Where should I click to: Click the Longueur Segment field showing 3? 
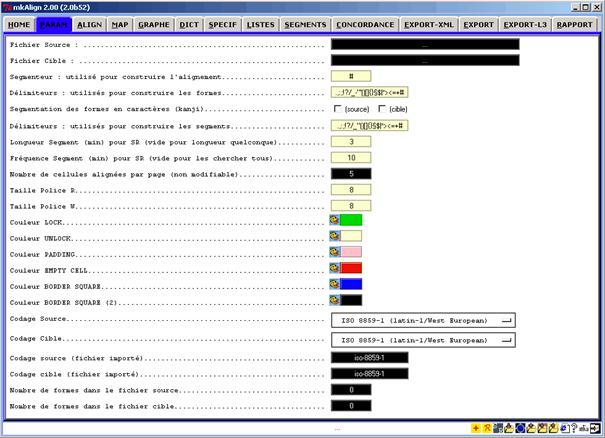[x=351, y=142]
